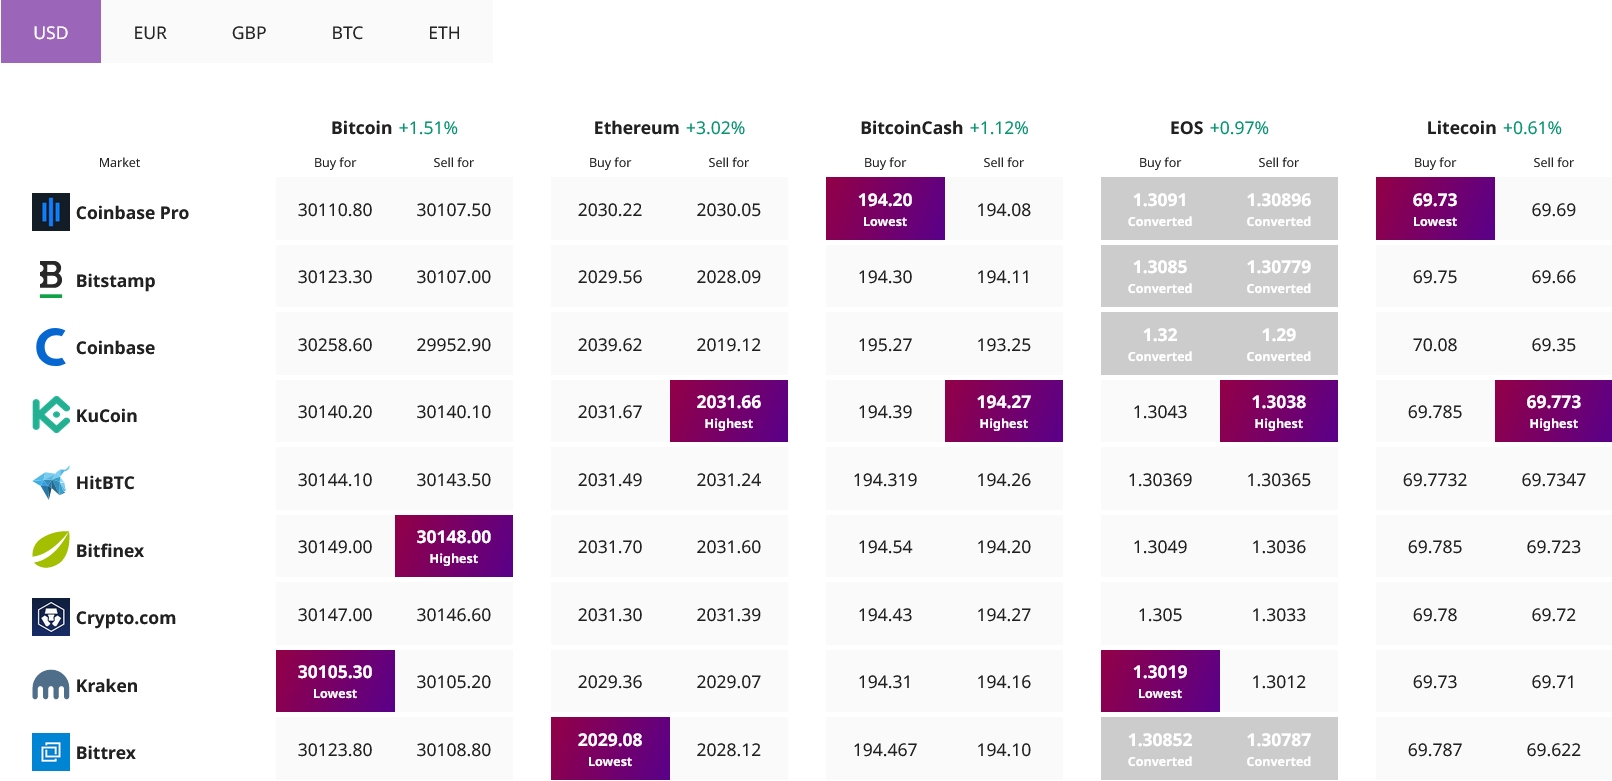Click the Coinbase C logo icon
The height and width of the screenshot is (781, 1612).
[x=51, y=347]
